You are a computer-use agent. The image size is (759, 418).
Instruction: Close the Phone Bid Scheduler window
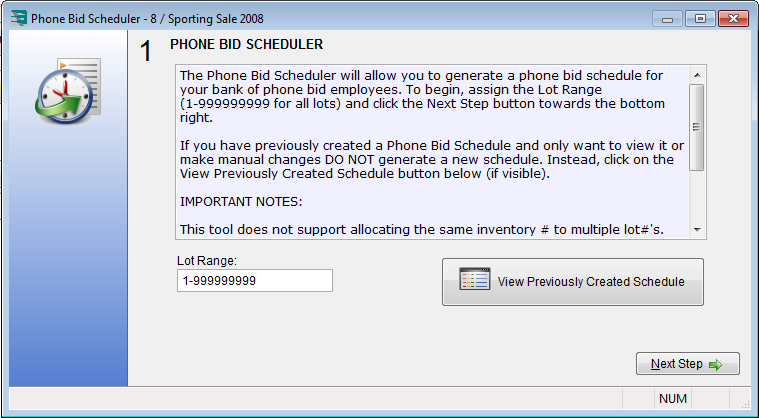[x=731, y=18]
